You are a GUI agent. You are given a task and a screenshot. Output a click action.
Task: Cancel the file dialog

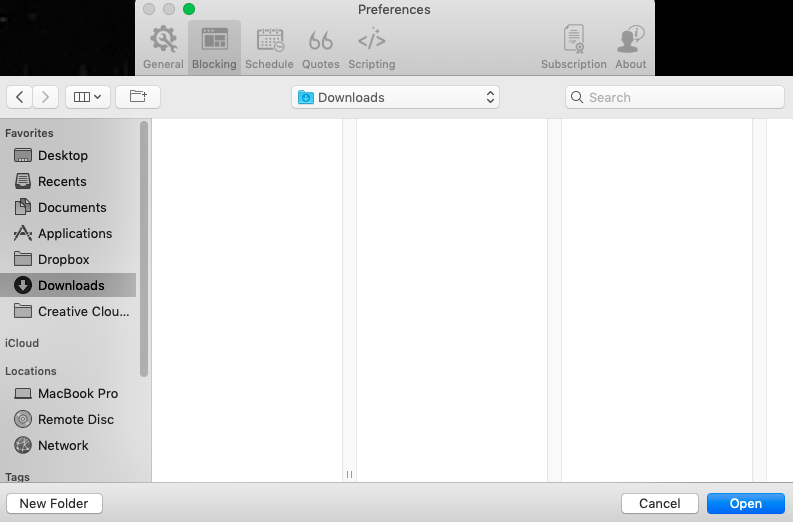[659, 503]
